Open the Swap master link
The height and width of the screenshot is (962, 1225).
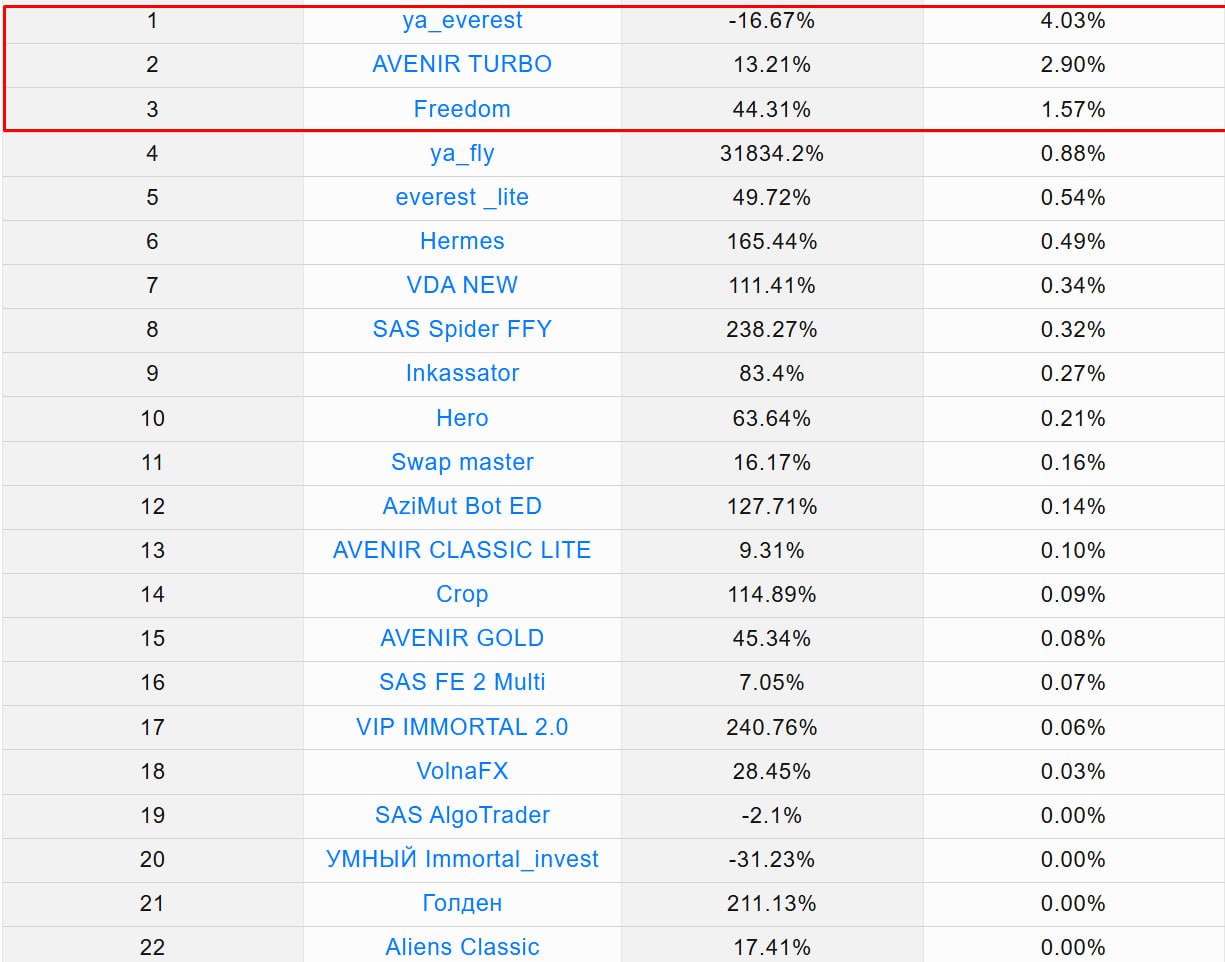tap(462, 462)
